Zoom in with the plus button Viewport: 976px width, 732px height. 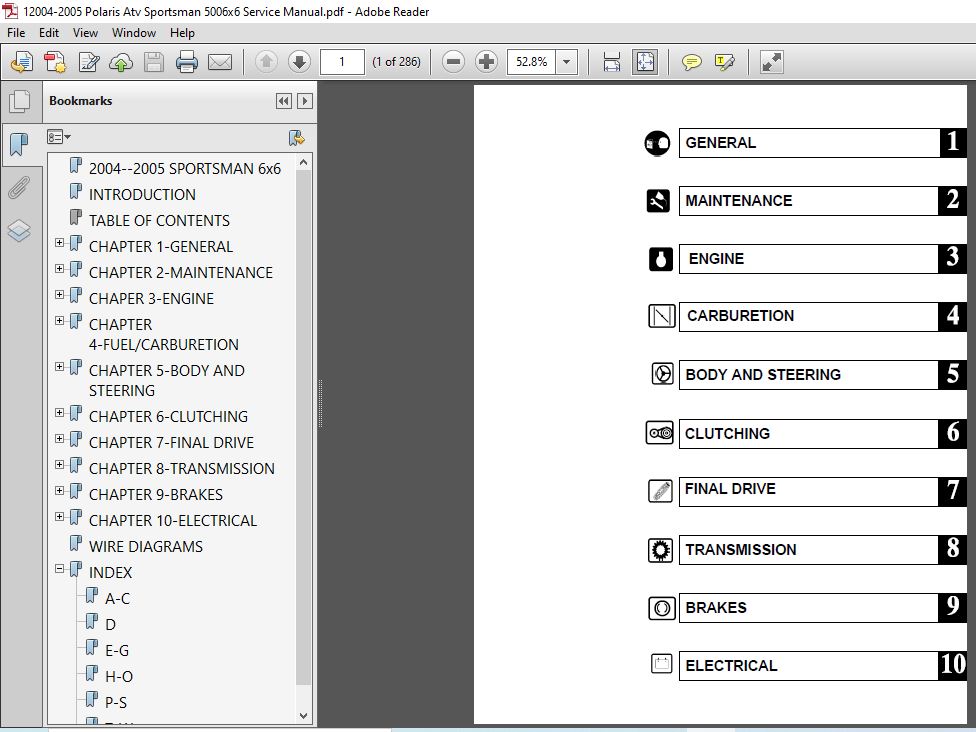click(x=486, y=62)
